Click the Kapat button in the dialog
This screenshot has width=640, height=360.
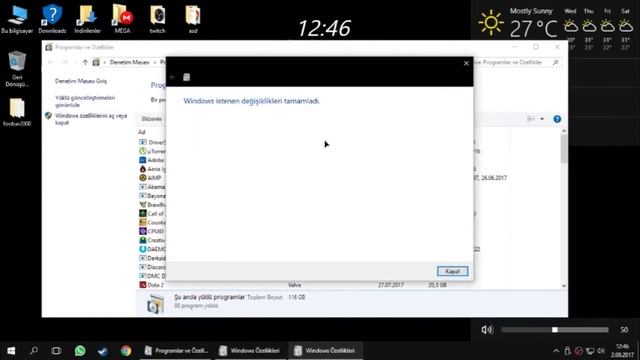click(x=452, y=271)
